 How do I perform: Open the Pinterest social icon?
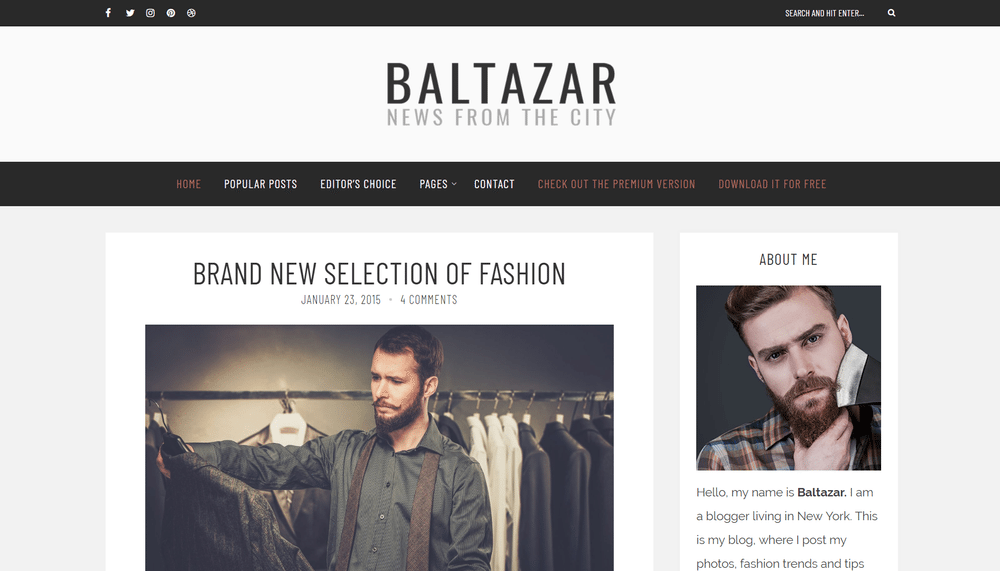click(x=171, y=13)
